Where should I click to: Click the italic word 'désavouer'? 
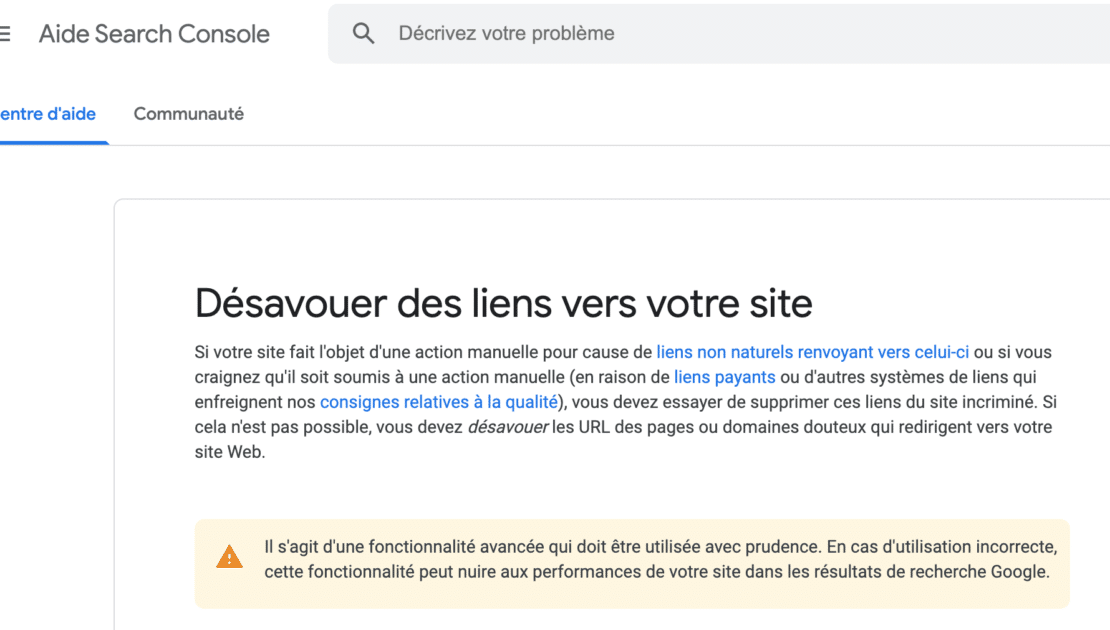click(507, 427)
